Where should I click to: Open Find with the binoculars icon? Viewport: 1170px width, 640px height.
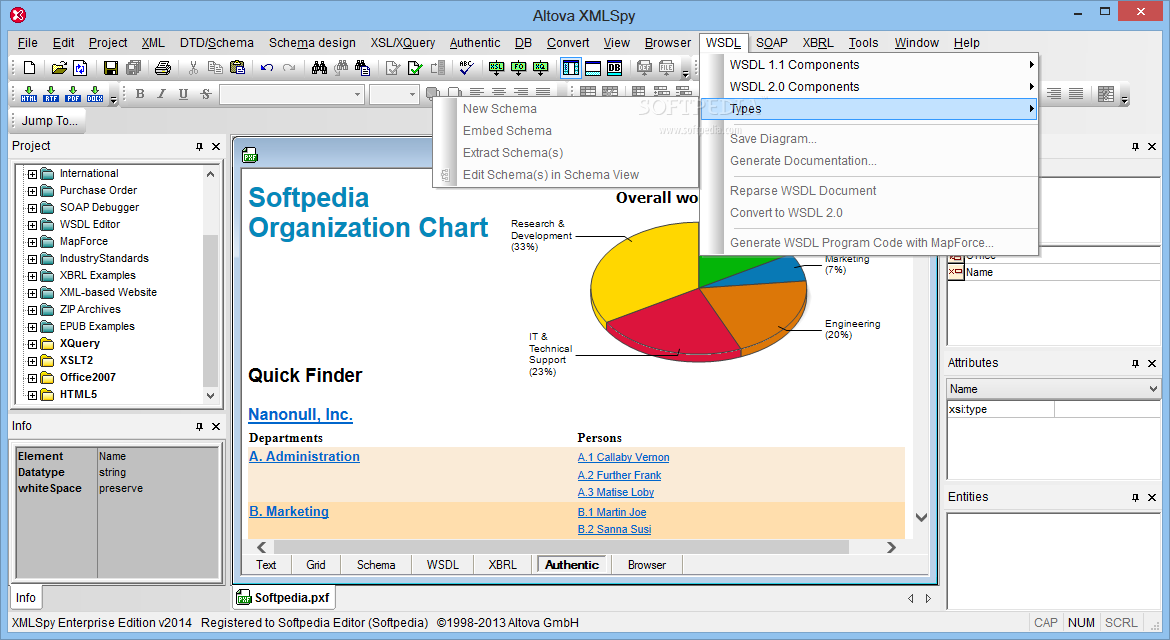[319, 68]
